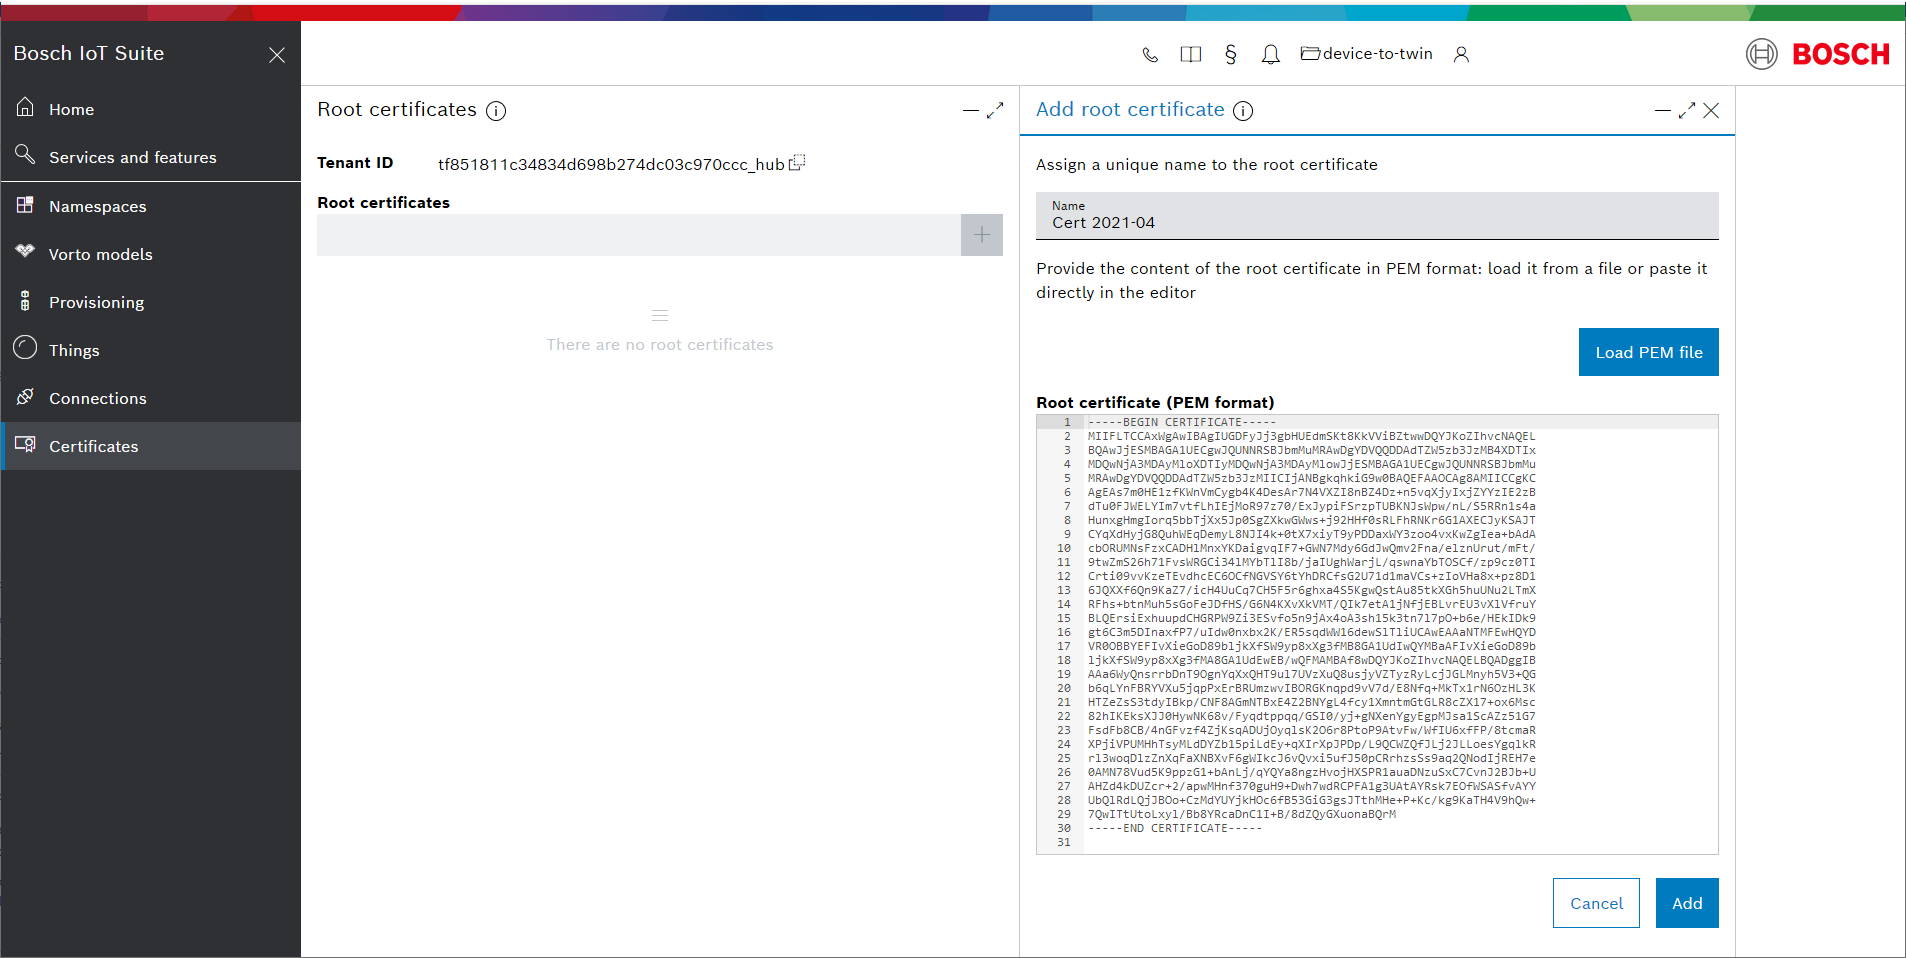Open Vorto models page

[150, 254]
